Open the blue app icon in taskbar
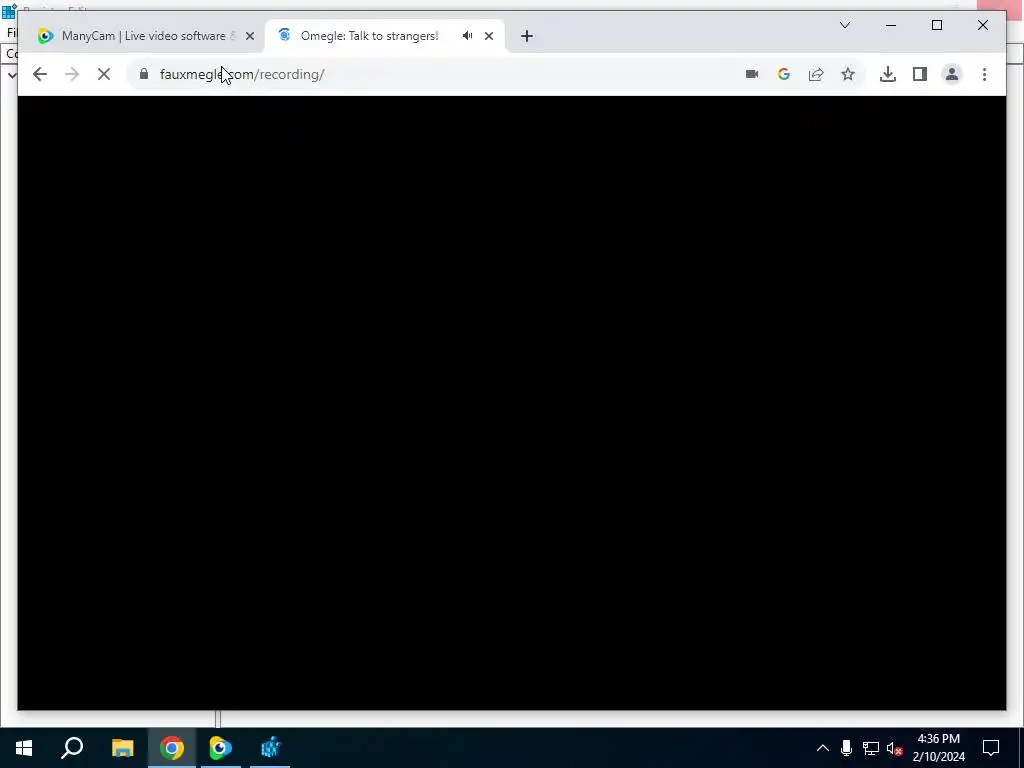1024x768 pixels. [x=270, y=748]
